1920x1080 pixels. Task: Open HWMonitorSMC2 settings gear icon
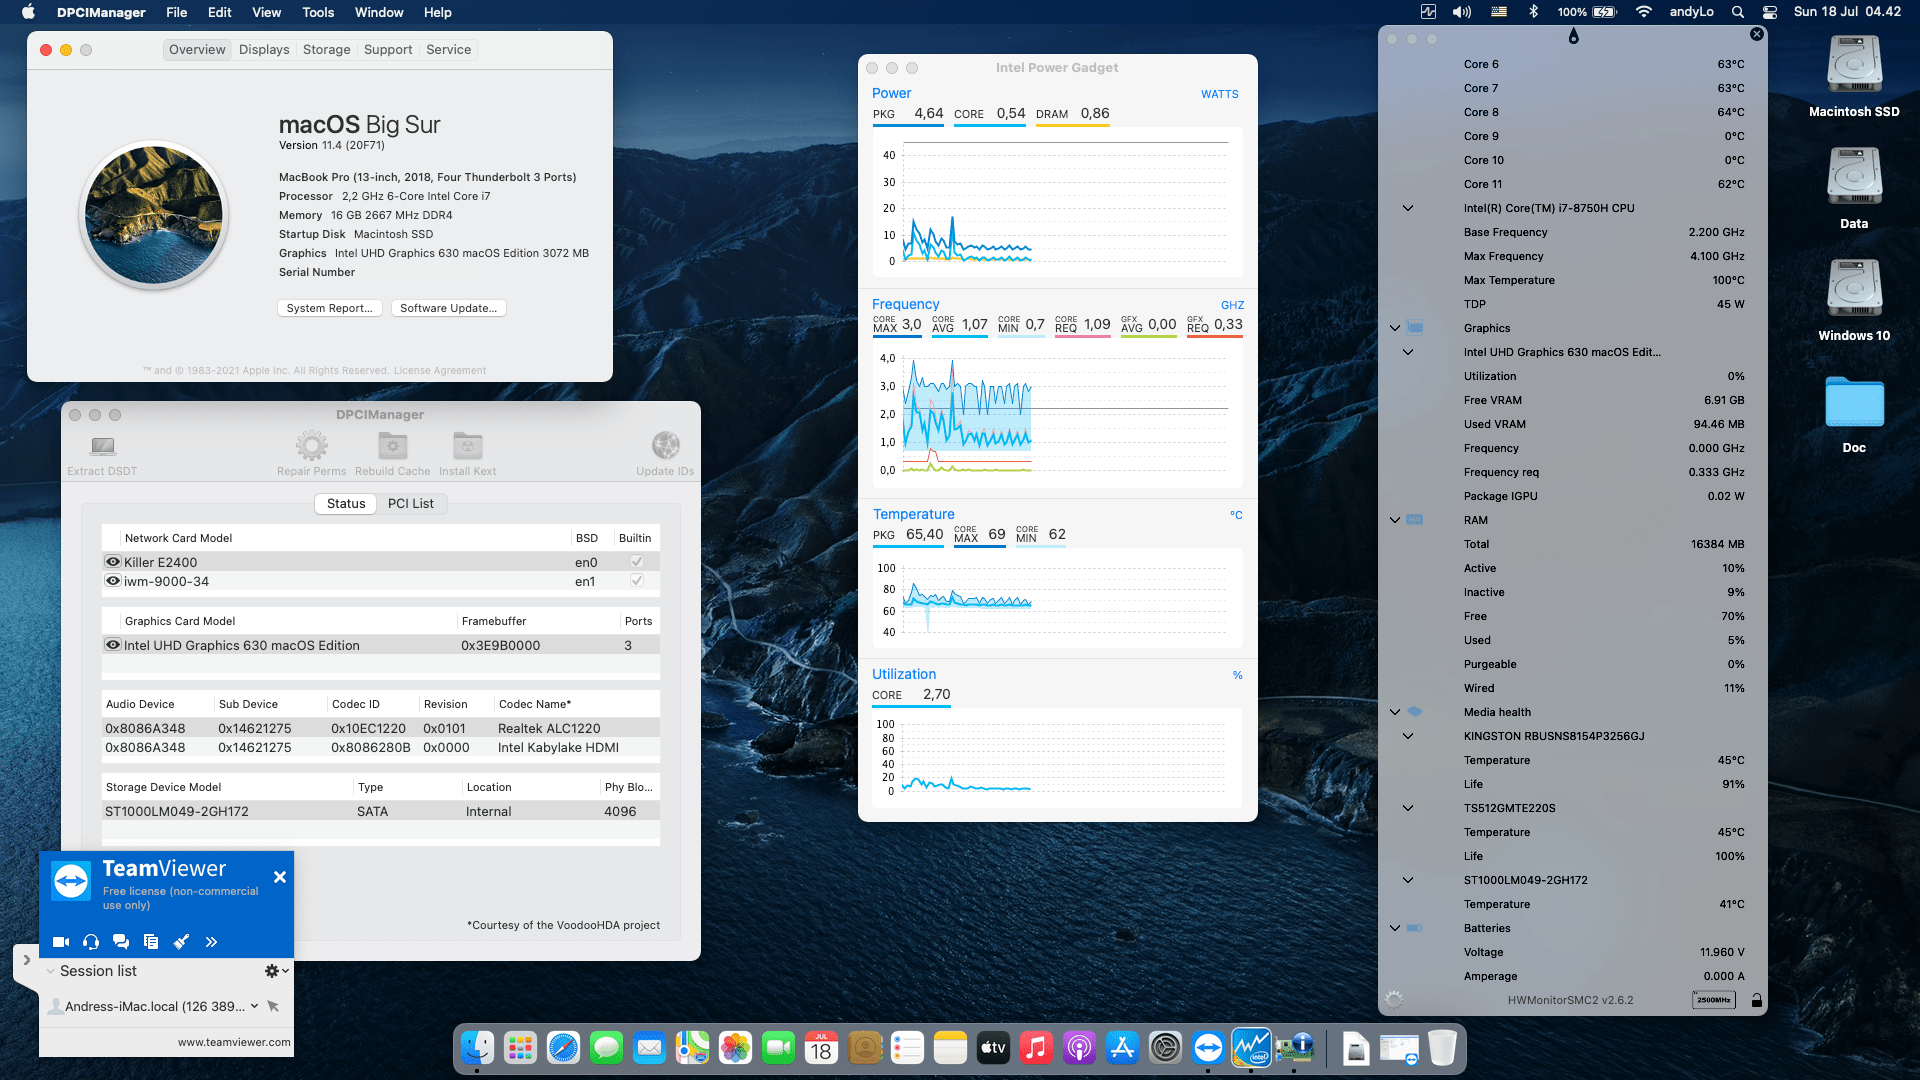click(x=1394, y=1000)
